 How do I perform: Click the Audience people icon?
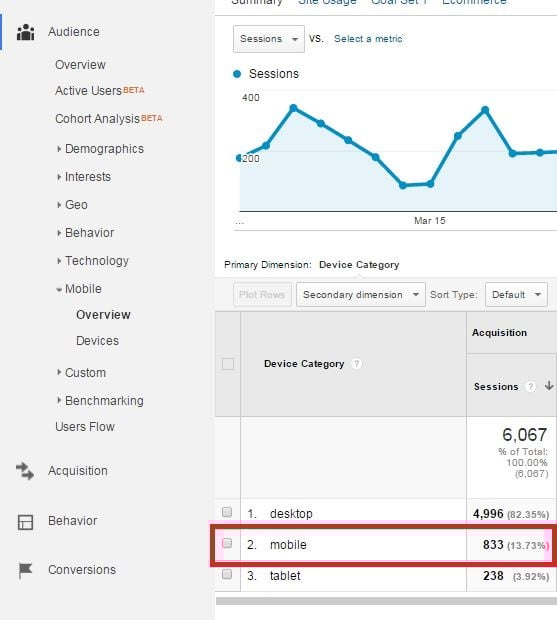pyautogui.click(x=25, y=32)
